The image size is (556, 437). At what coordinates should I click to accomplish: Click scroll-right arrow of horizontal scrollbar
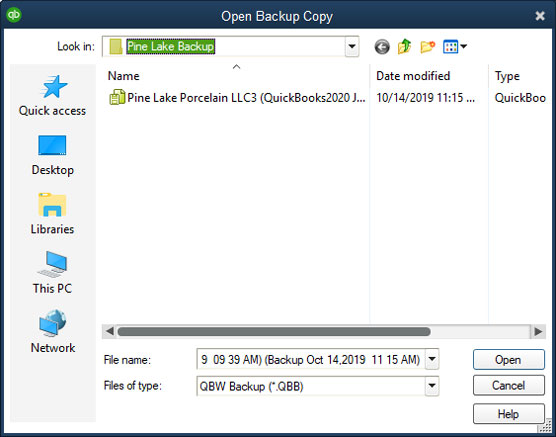(x=538, y=331)
